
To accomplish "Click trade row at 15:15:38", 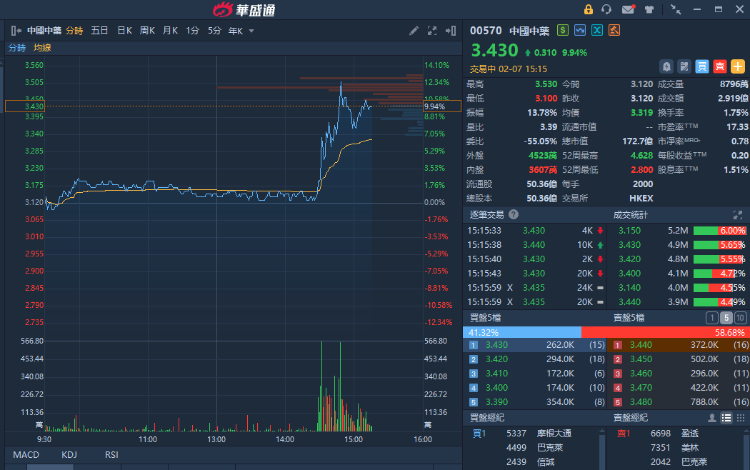I will click(x=535, y=245).
